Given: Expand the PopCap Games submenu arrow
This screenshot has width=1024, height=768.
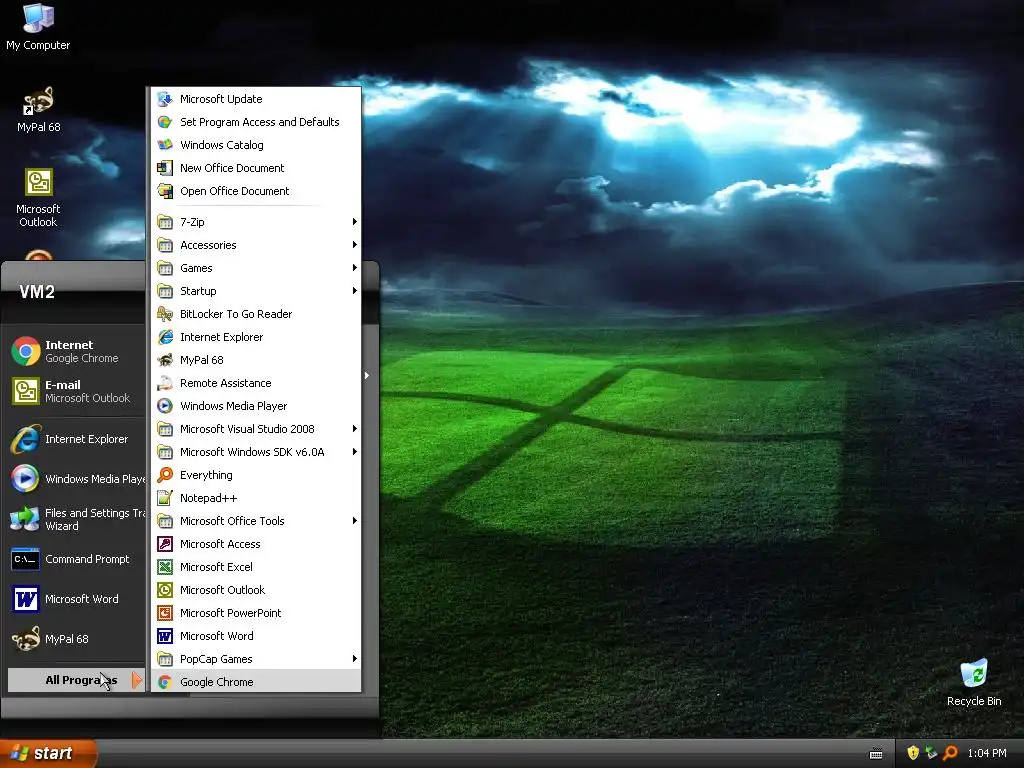Looking at the screenshot, I should click(x=355, y=659).
